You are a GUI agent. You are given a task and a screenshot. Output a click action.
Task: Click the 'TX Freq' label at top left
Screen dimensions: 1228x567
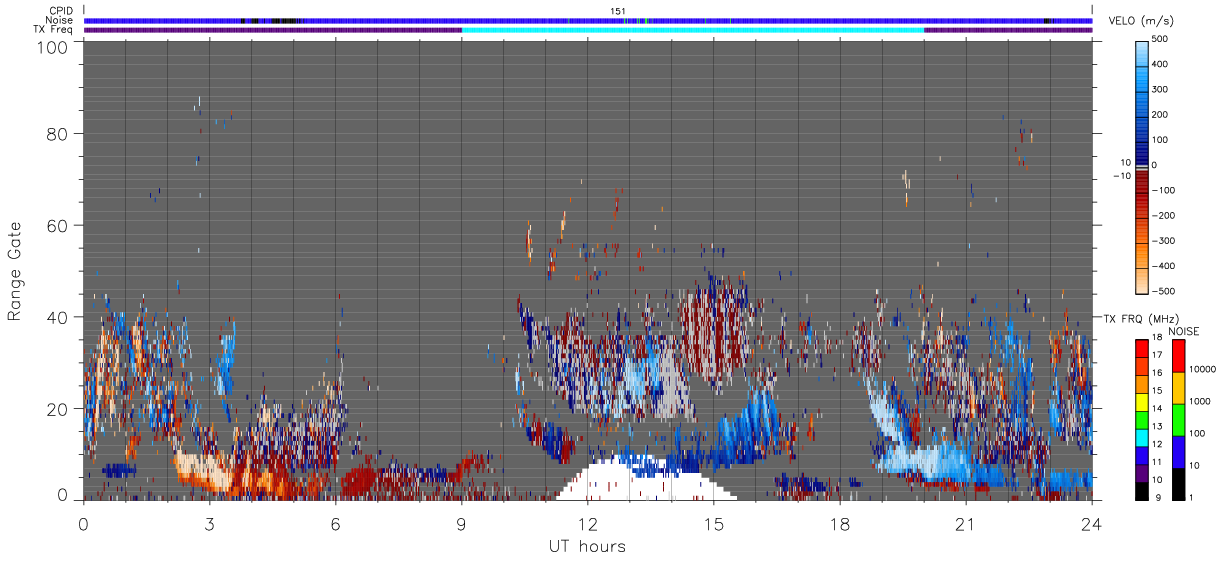pyautogui.click(x=54, y=30)
